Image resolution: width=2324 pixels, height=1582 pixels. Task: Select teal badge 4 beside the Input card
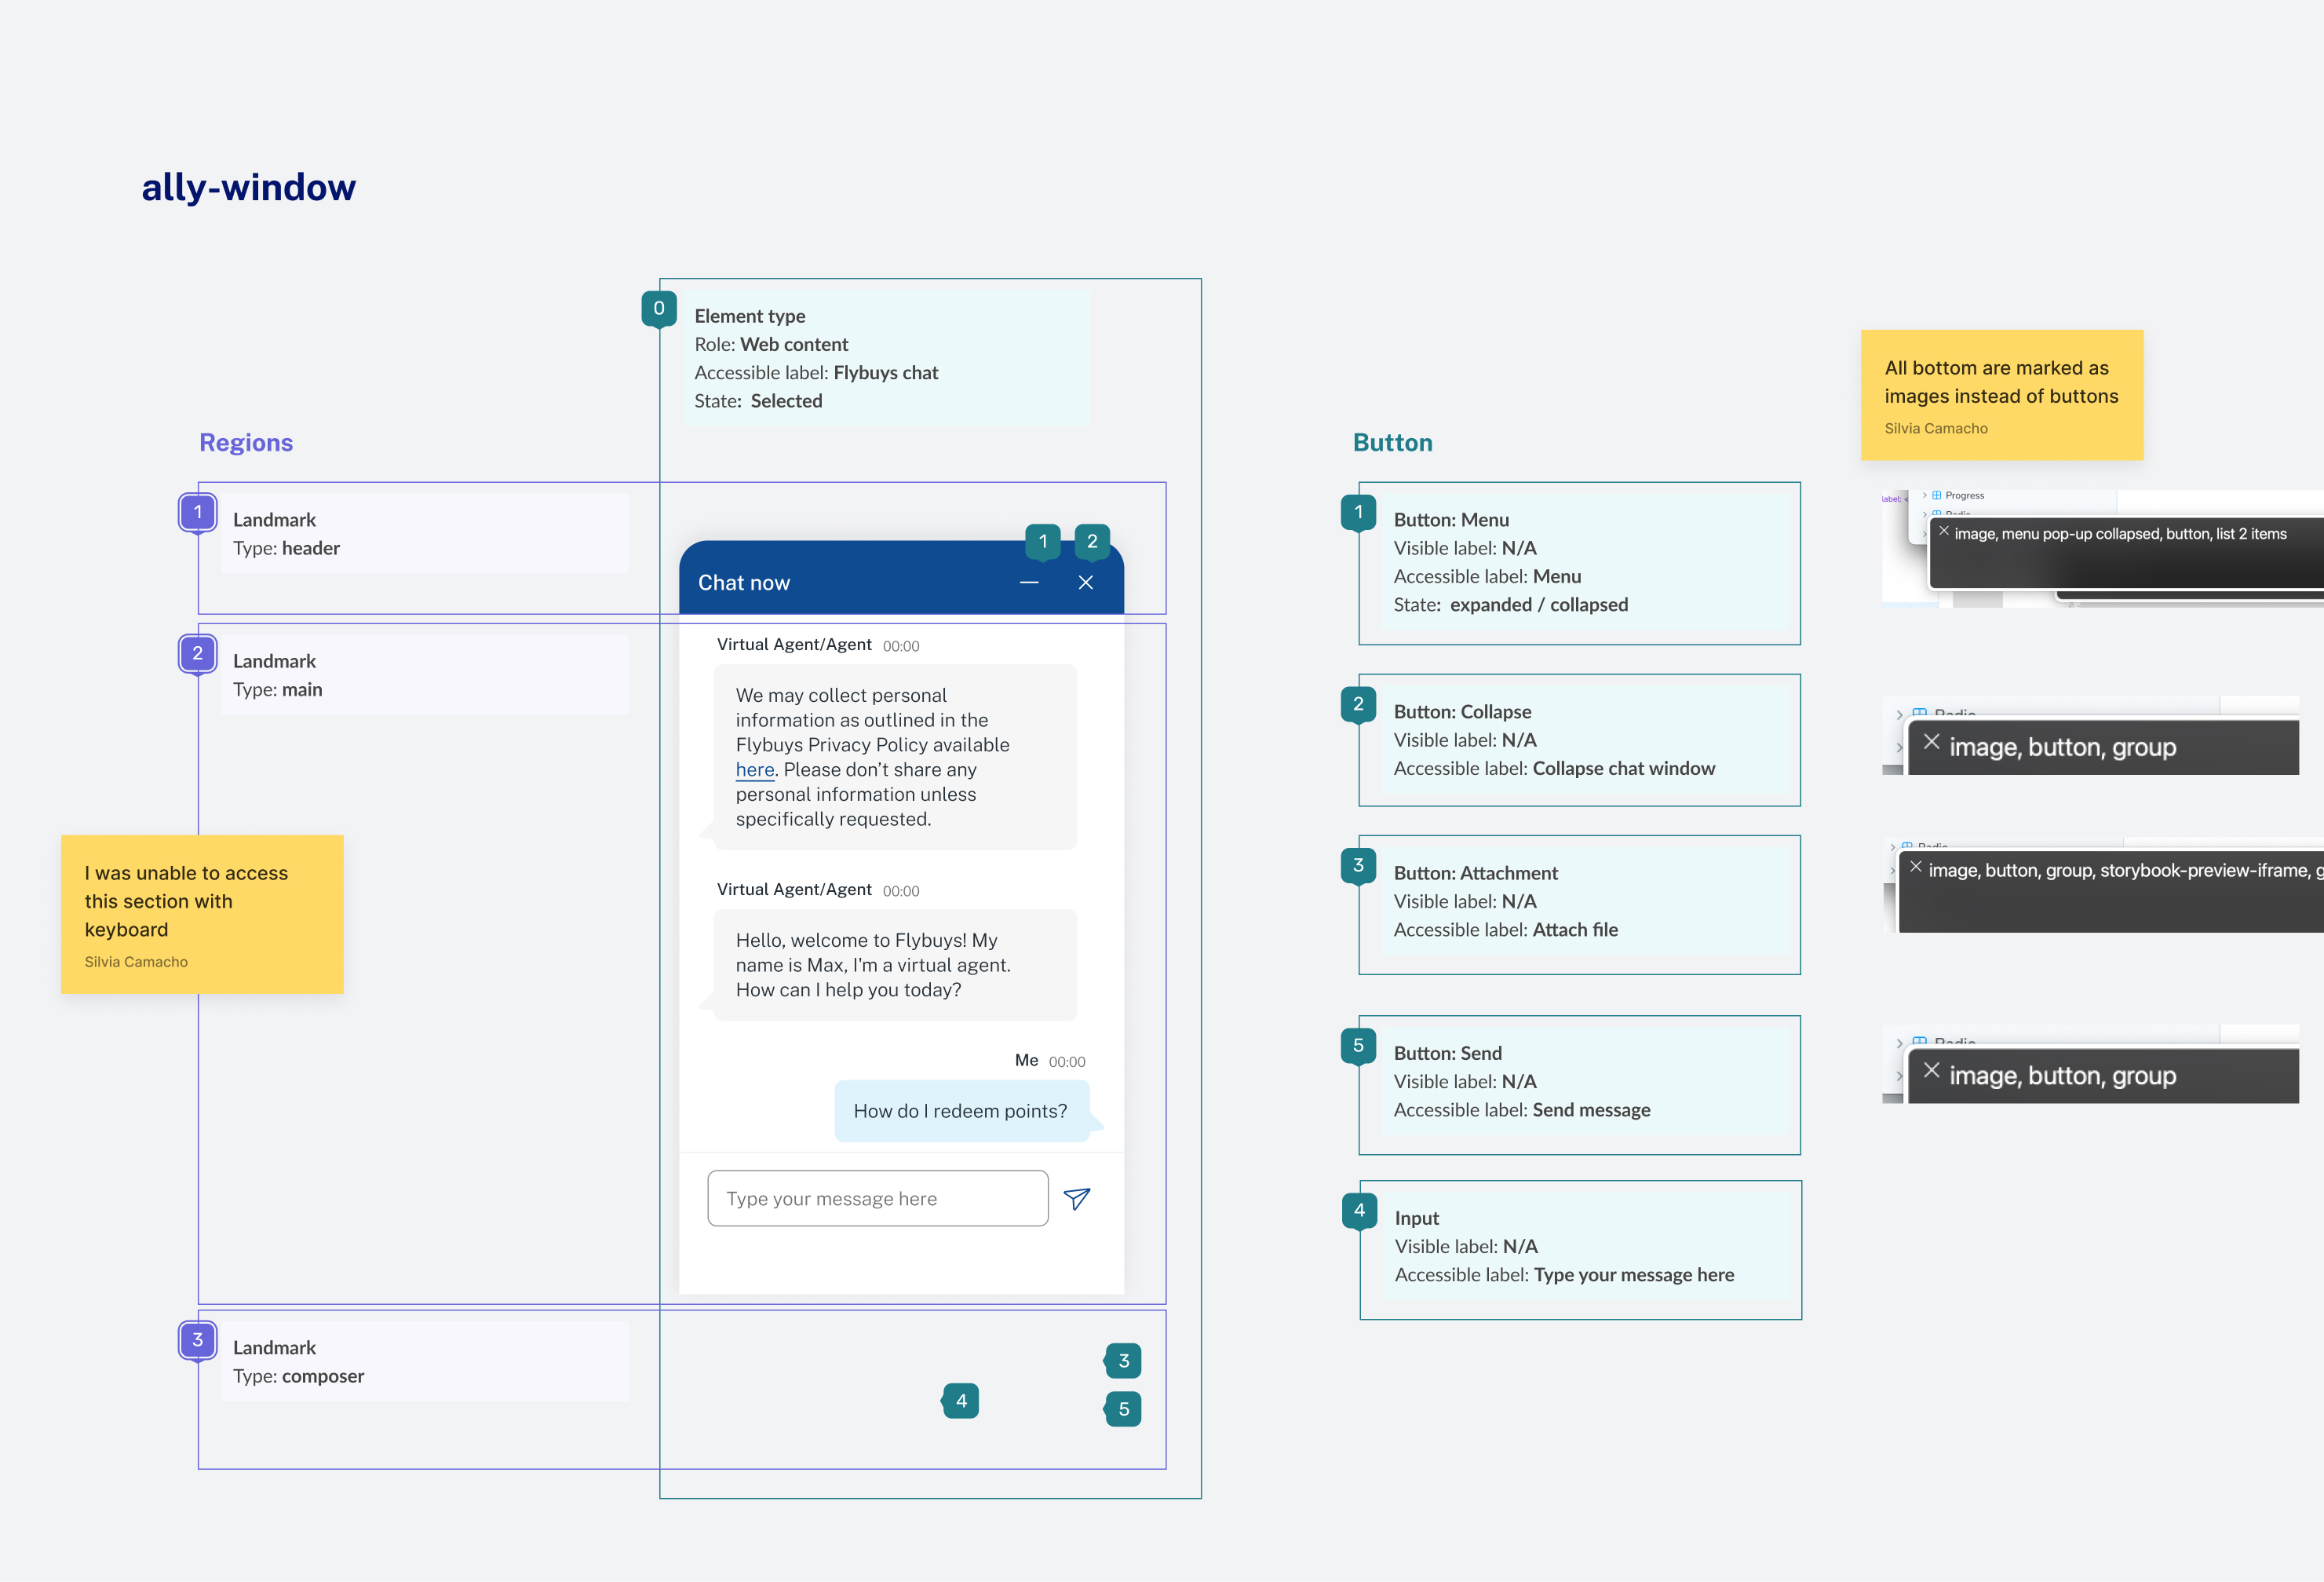1359,1211
